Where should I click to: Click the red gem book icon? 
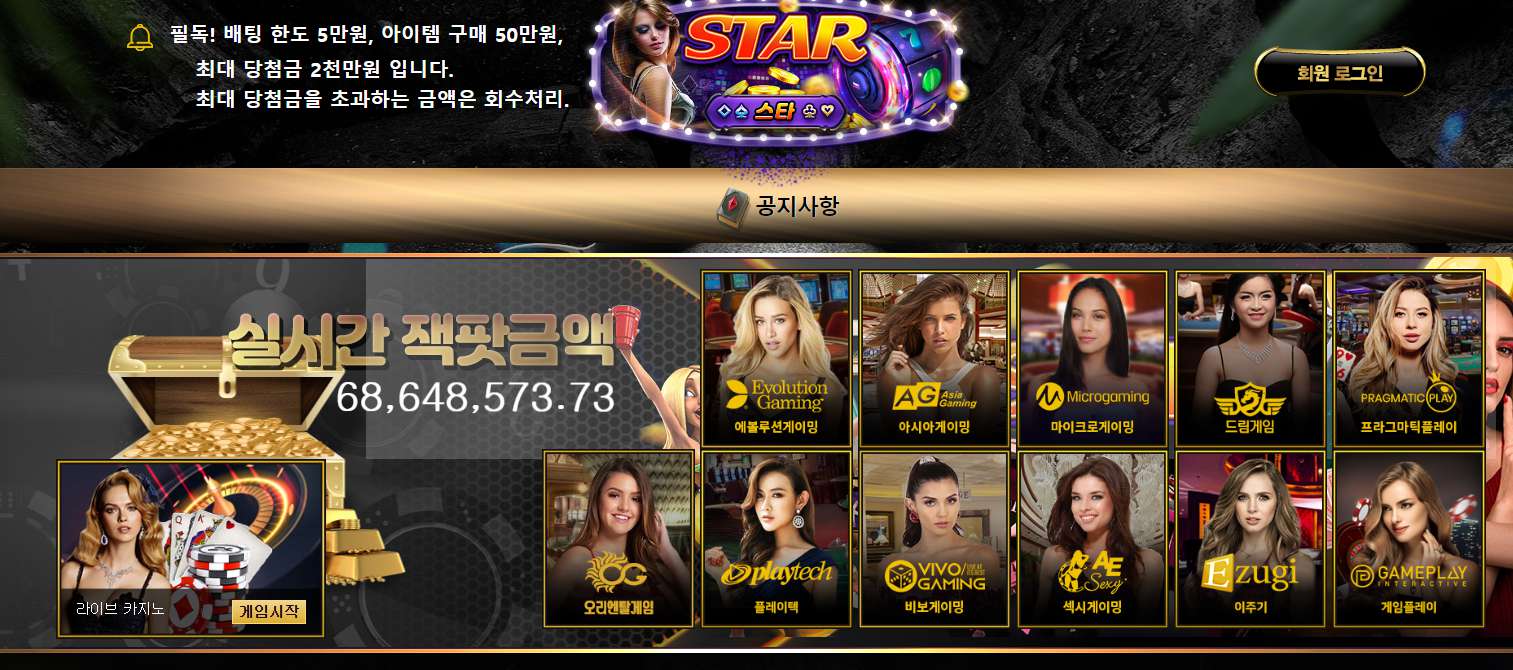pos(733,207)
